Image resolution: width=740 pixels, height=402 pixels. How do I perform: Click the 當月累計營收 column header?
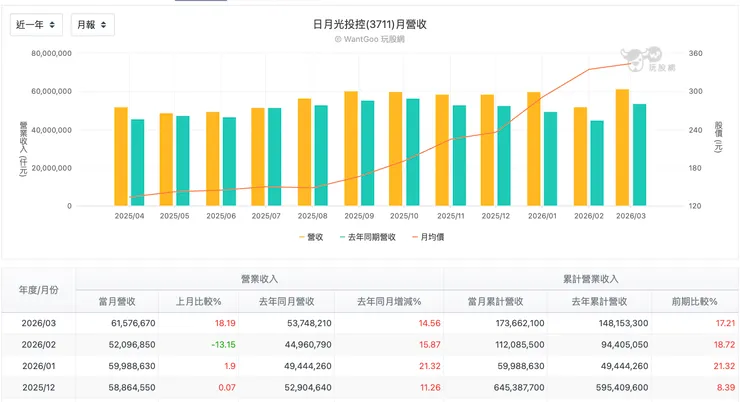point(496,302)
